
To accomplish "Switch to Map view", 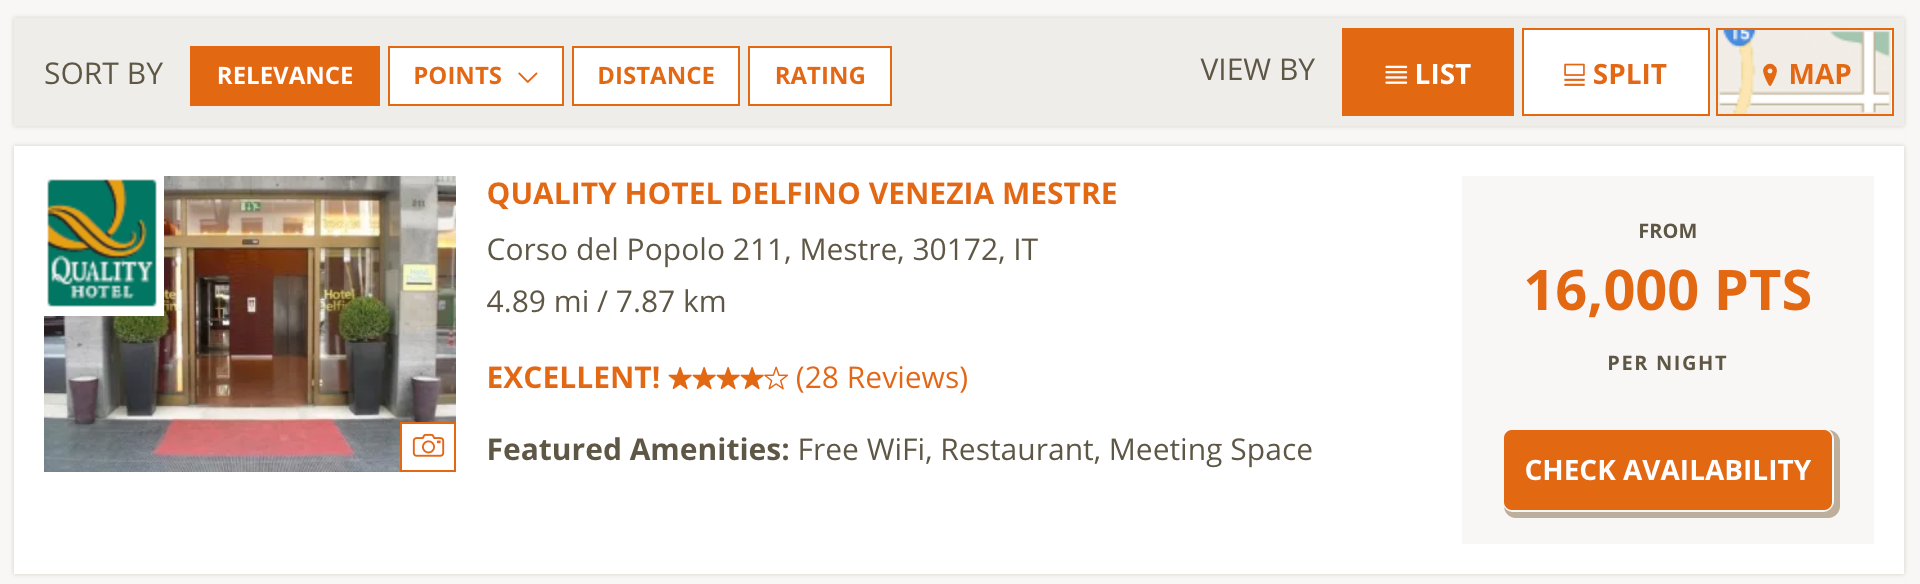I will click(1805, 72).
